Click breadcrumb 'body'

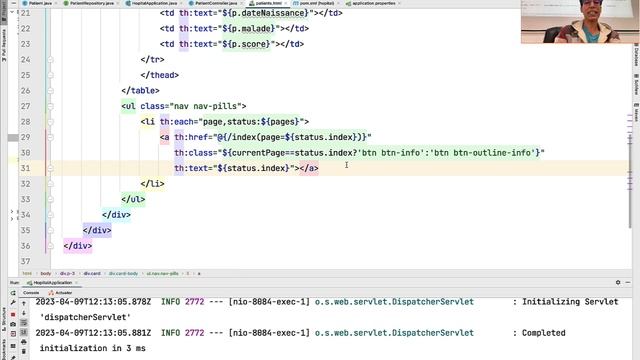(x=46, y=273)
